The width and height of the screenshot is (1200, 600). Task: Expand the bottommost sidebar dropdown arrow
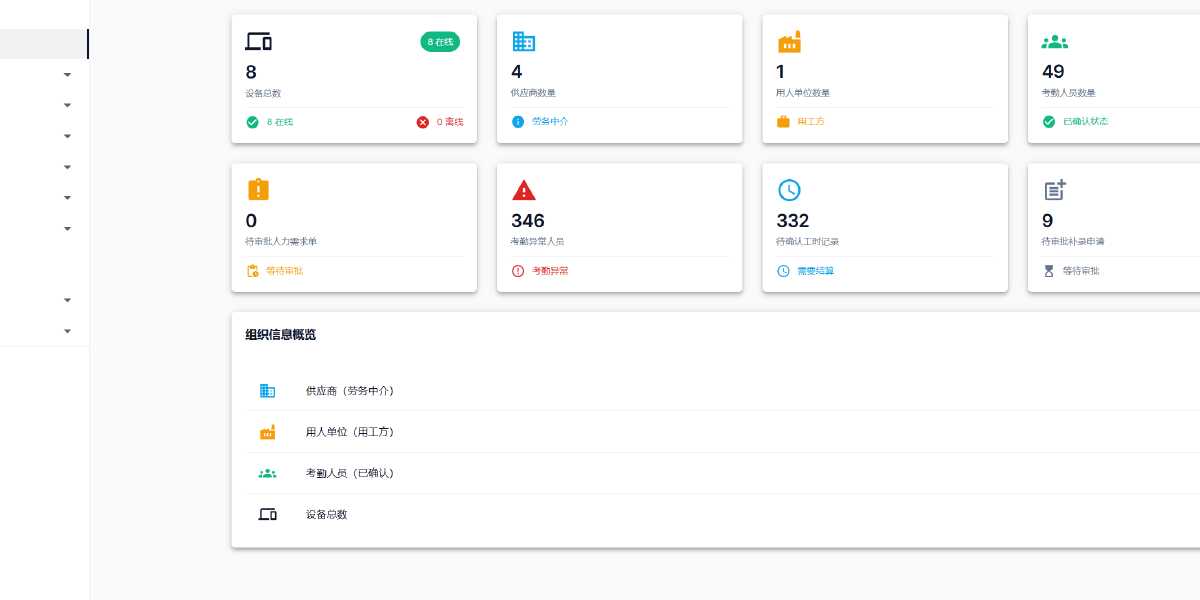[68, 331]
